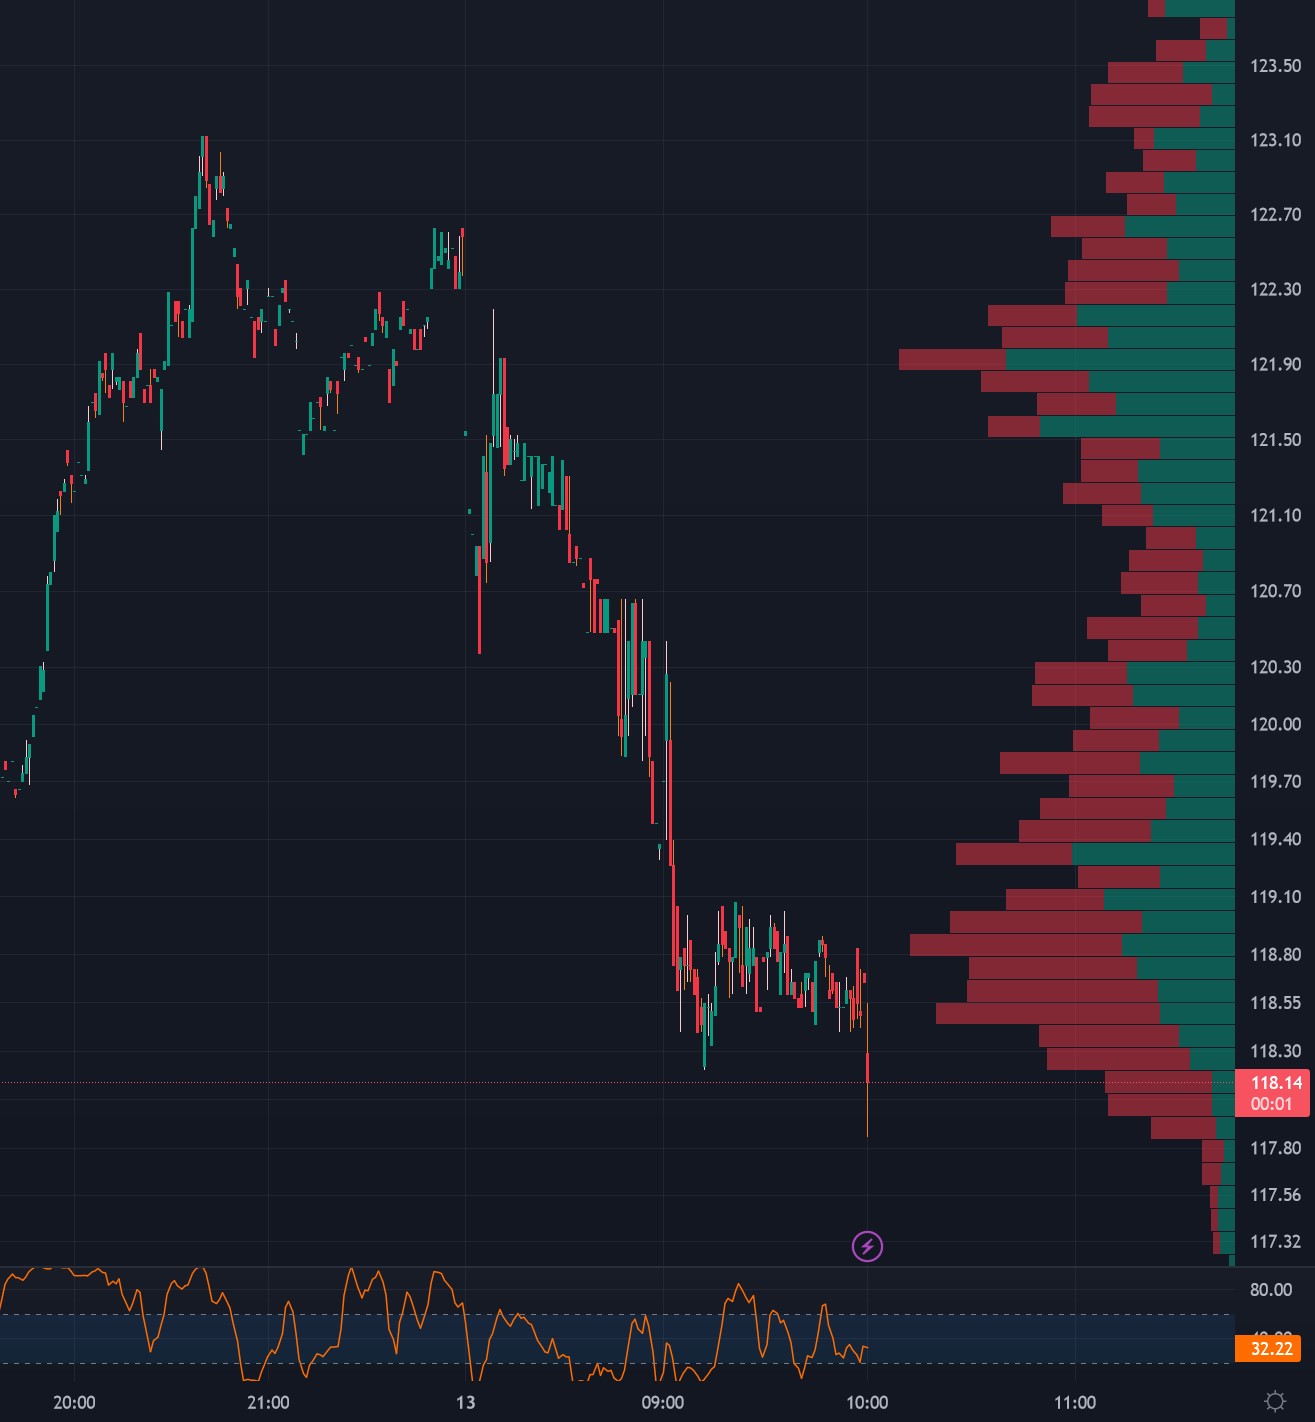Click the 117.80 price axis label
Viewport: 1315px width, 1422px height.
(x=1276, y=1148)
